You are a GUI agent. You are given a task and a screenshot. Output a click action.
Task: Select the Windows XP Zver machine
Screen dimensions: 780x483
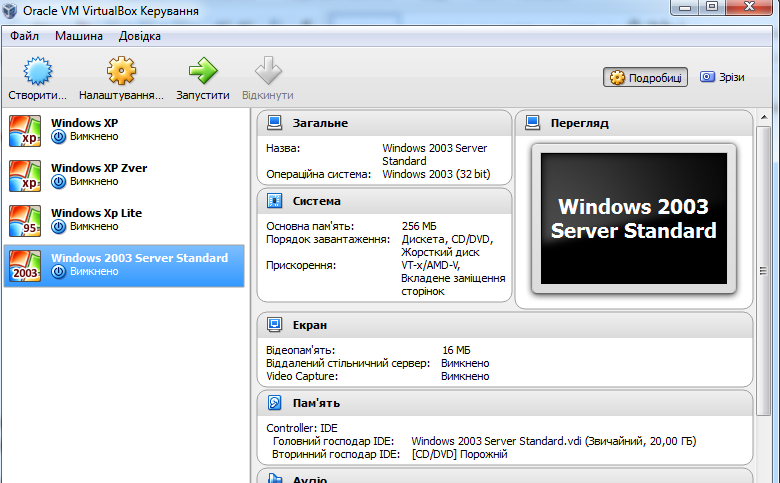pos(124,175)
